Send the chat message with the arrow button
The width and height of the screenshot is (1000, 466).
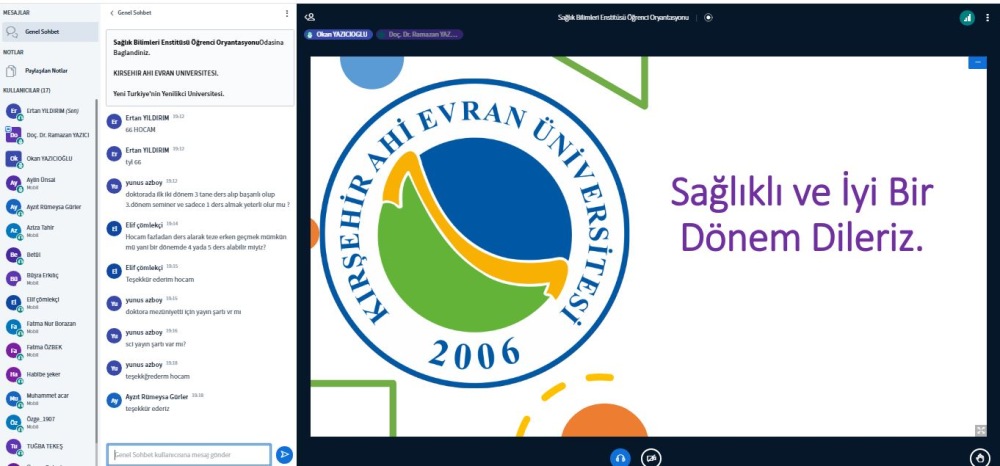[284, 455]
